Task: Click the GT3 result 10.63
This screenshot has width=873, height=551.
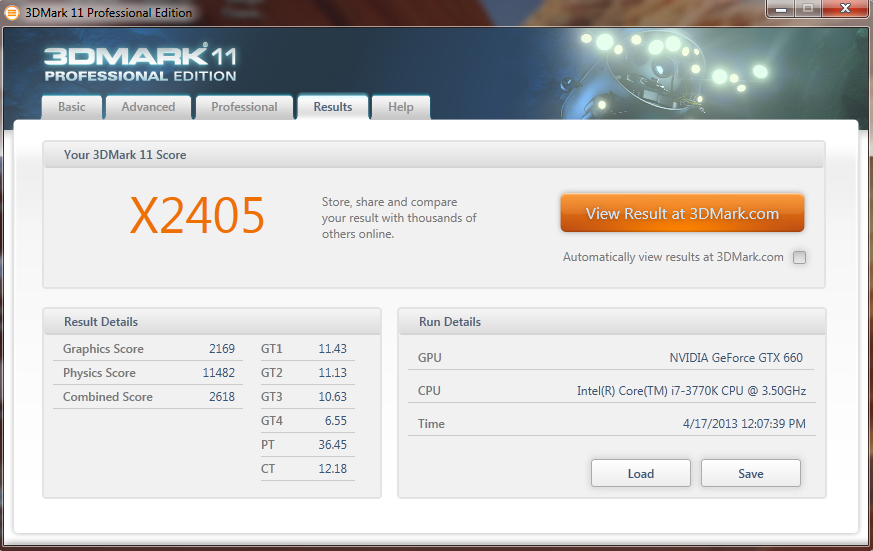Action: (332, 397)
